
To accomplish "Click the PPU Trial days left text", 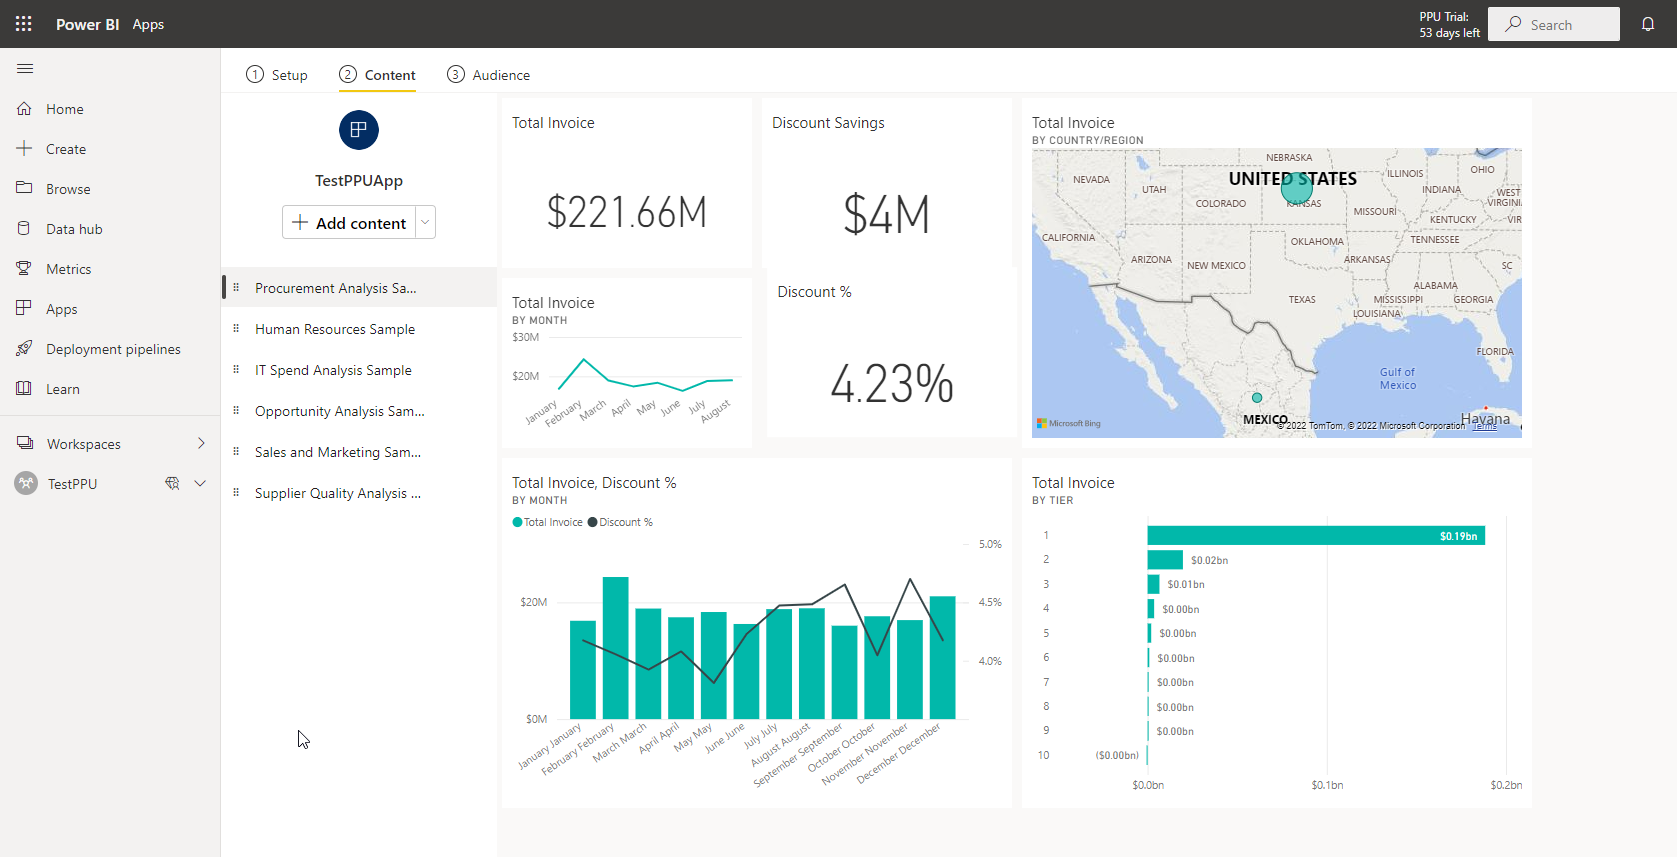I will (1449, 25).
